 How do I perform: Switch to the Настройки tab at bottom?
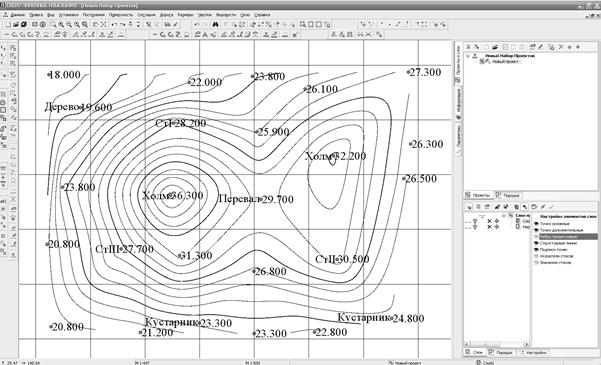click(x=534, y=352)
